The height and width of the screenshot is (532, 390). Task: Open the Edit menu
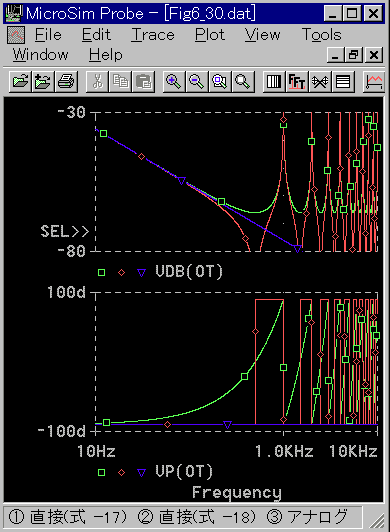[x=96, y=35]
